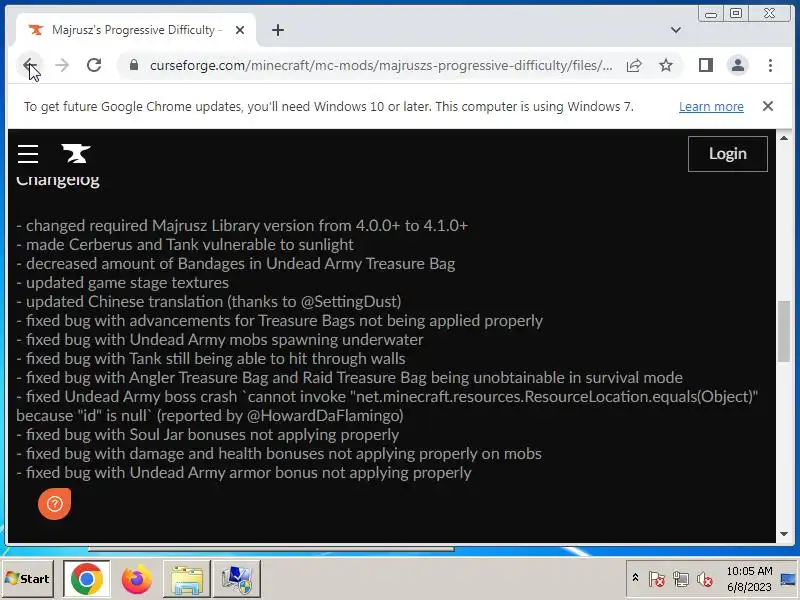Reload the CurseForge page
The image size is (800, 600).
tap(94, 65)
